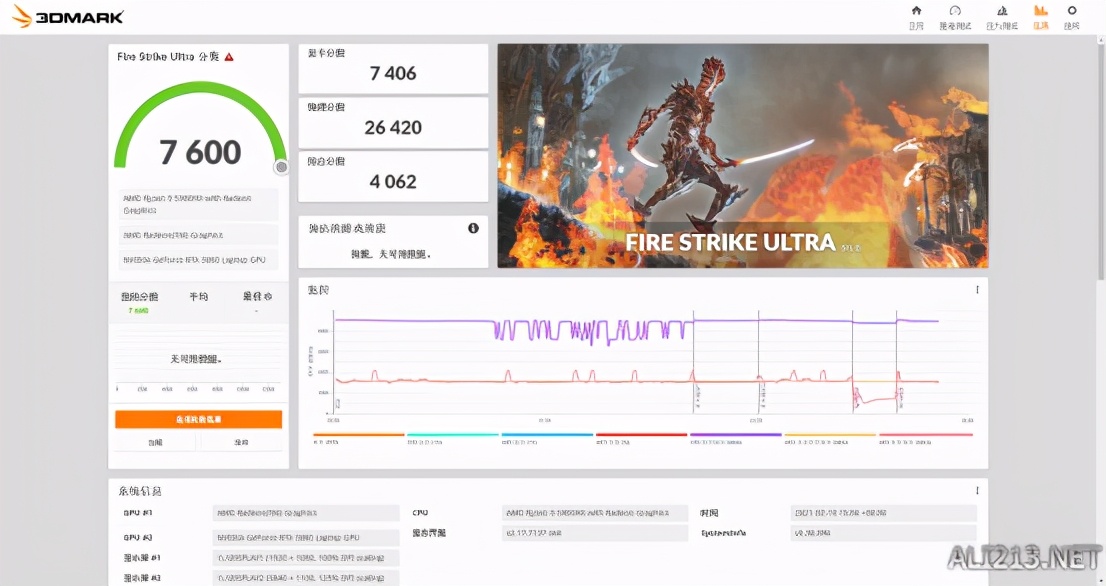Screen dimensions: 1106x586
Task: Click the combined score 4 062
Action: (393, 182)
